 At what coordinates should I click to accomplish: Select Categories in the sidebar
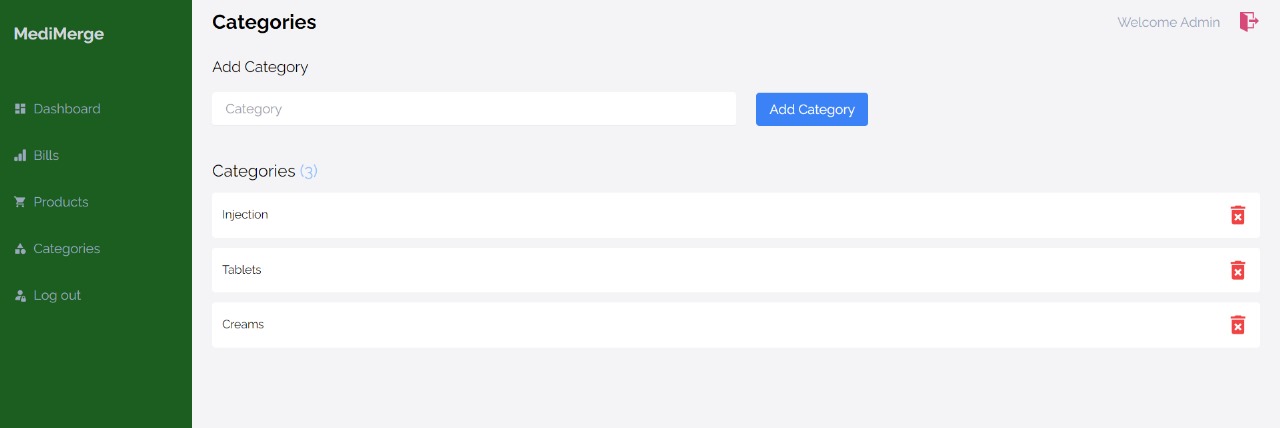67,249
